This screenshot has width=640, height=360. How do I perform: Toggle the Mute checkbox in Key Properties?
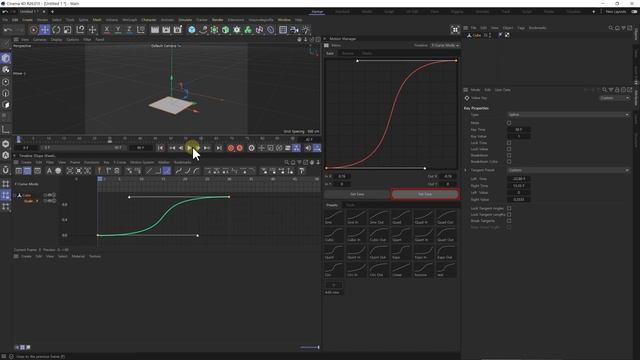tap(509, 122)
